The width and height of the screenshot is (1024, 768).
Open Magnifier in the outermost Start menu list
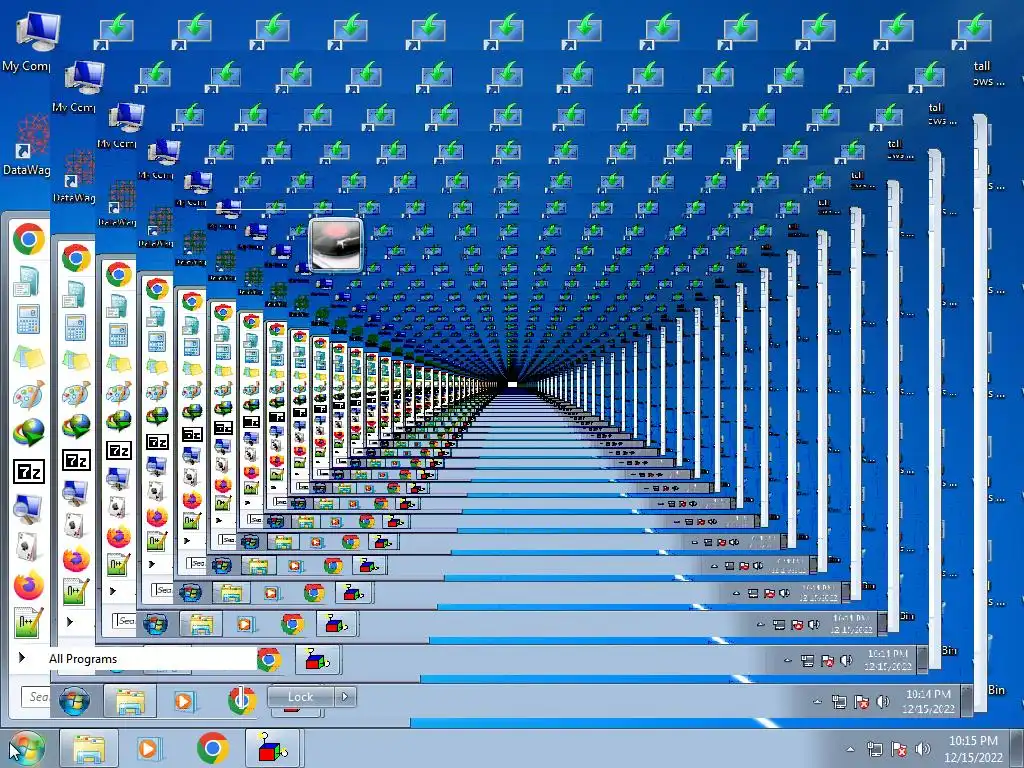[28, 509]
